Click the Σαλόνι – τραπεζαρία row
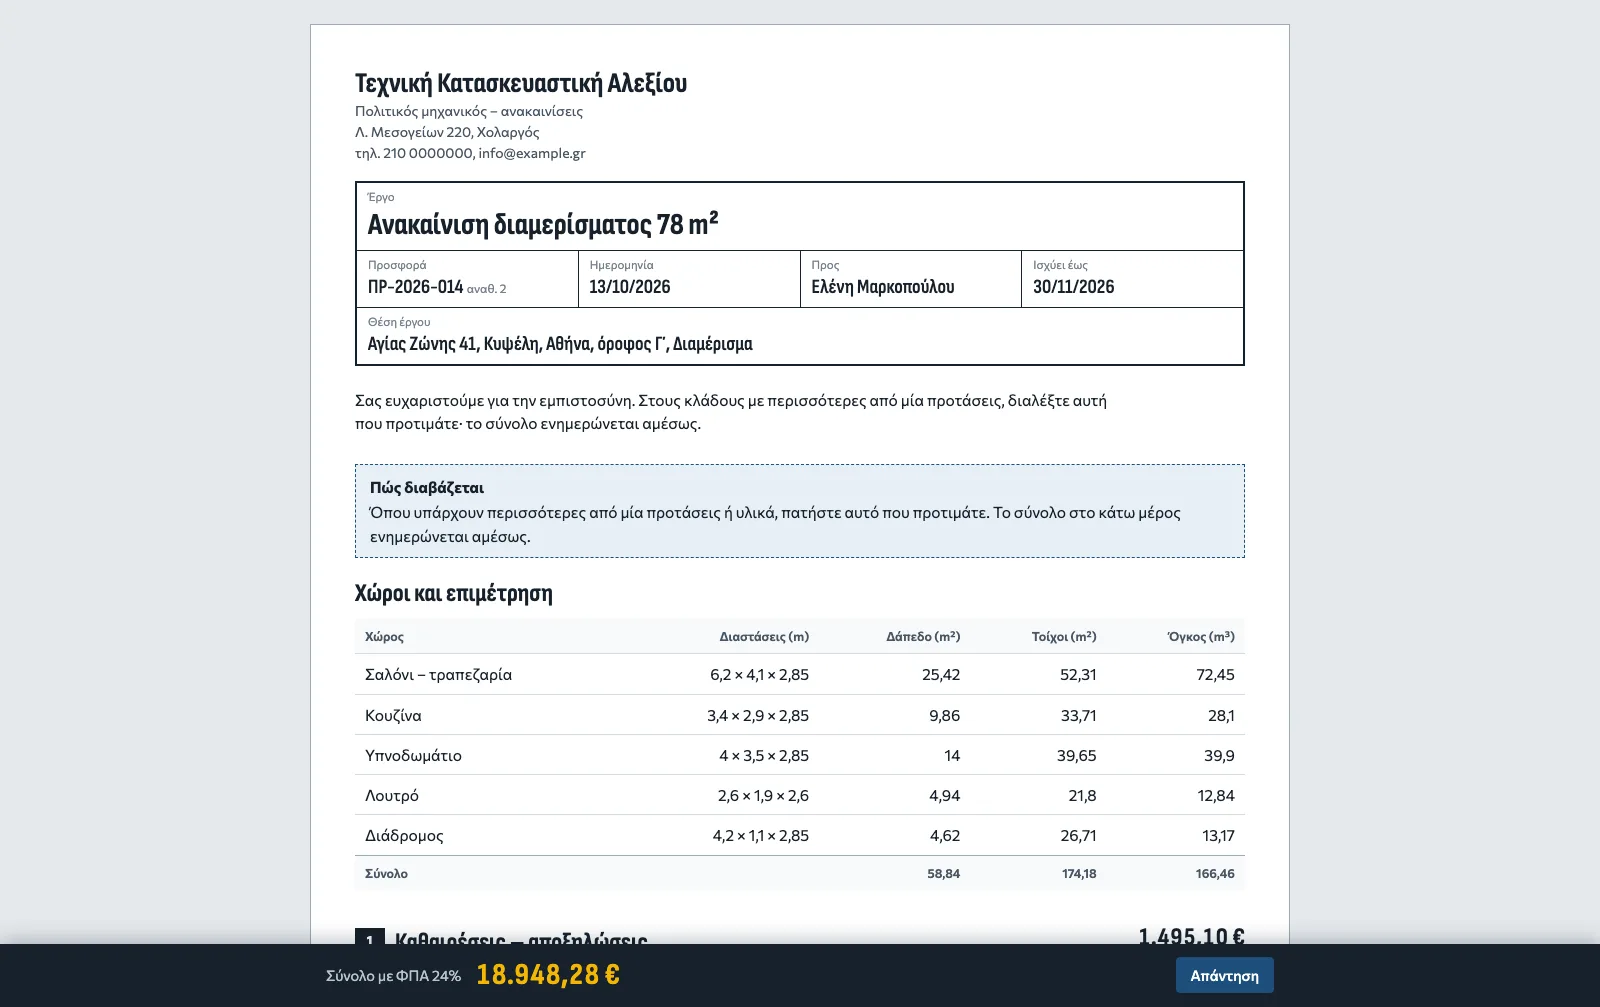 [x=800, y=674]
